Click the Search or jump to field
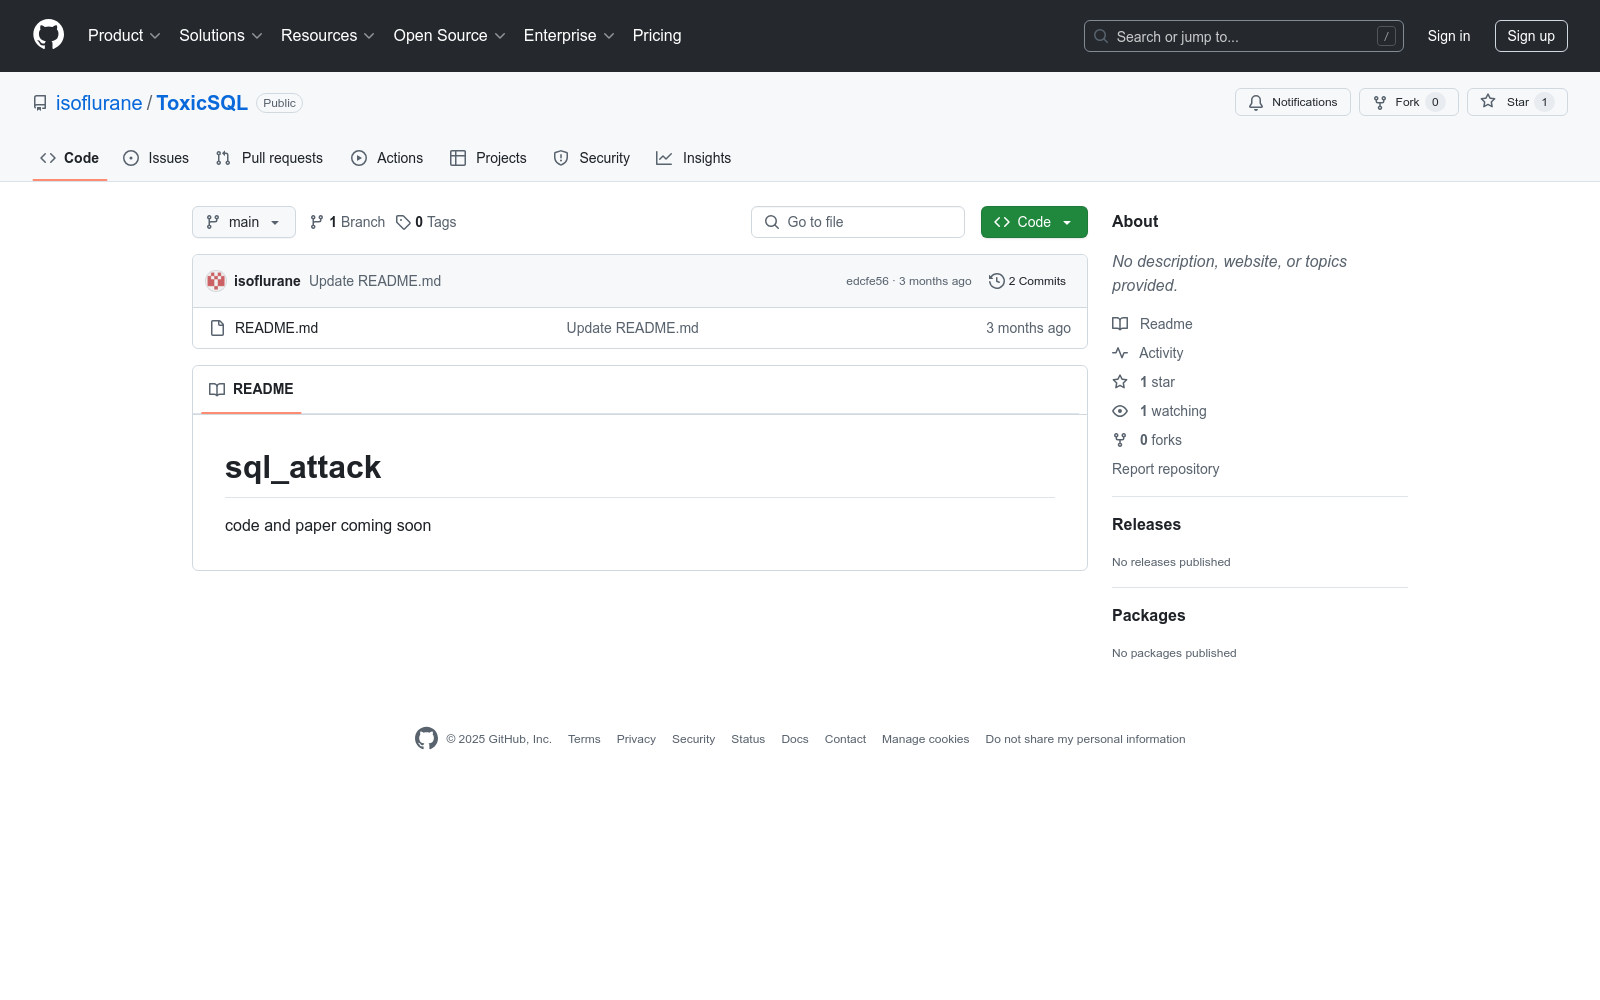 pos(1243,36)
